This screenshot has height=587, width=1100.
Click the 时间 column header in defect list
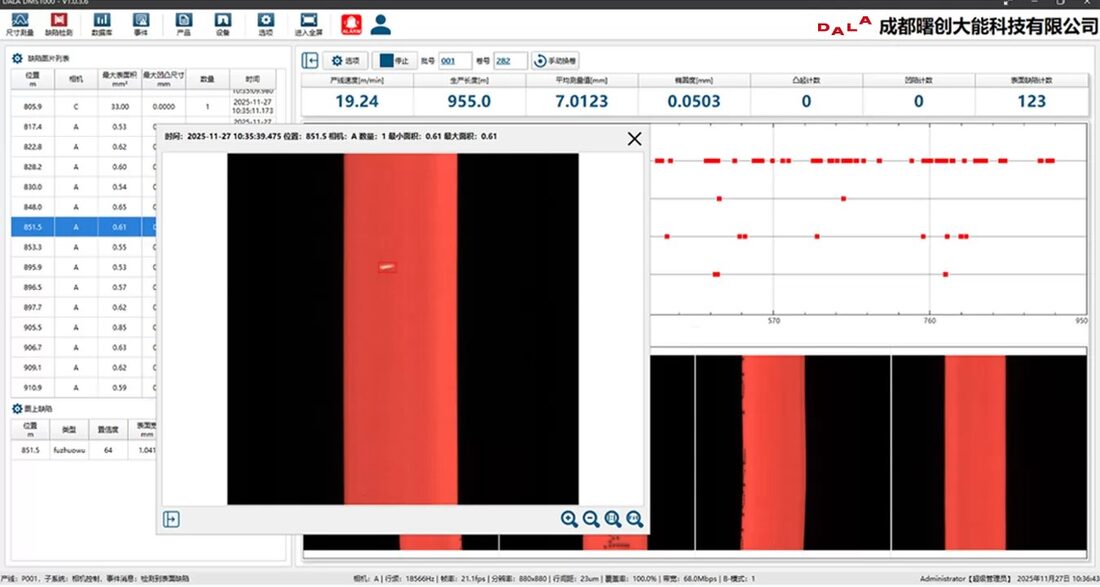click(253, 79)
